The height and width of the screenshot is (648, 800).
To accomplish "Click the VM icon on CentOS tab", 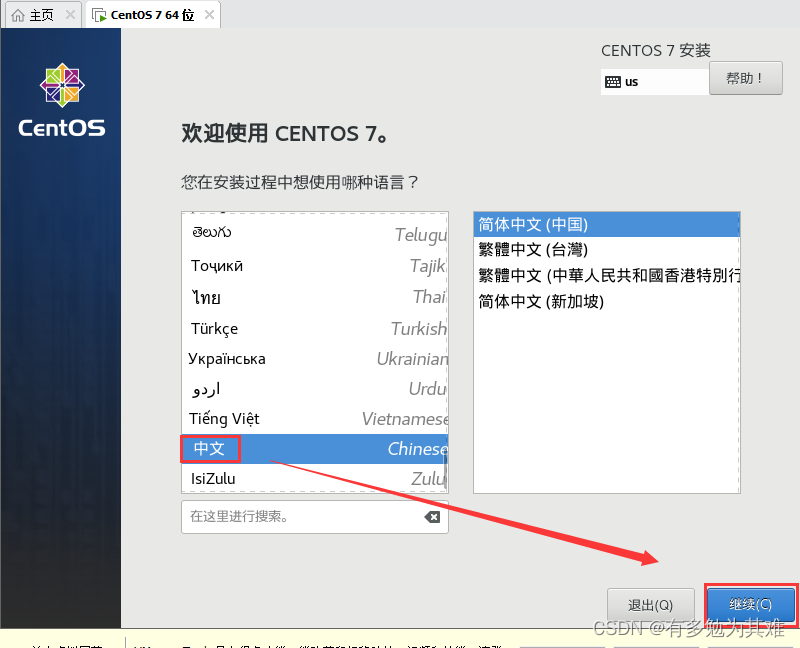I will coord(99,15).
